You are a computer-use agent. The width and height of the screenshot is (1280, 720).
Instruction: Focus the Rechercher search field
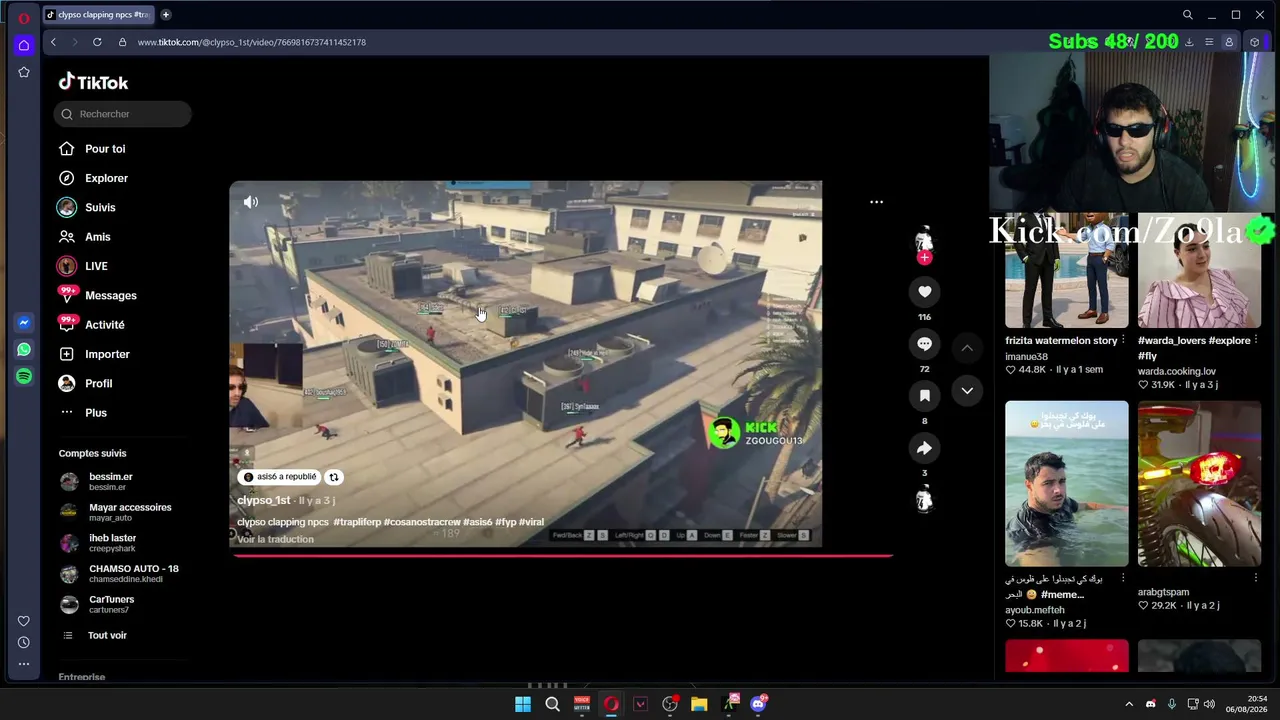pos(123,114)
